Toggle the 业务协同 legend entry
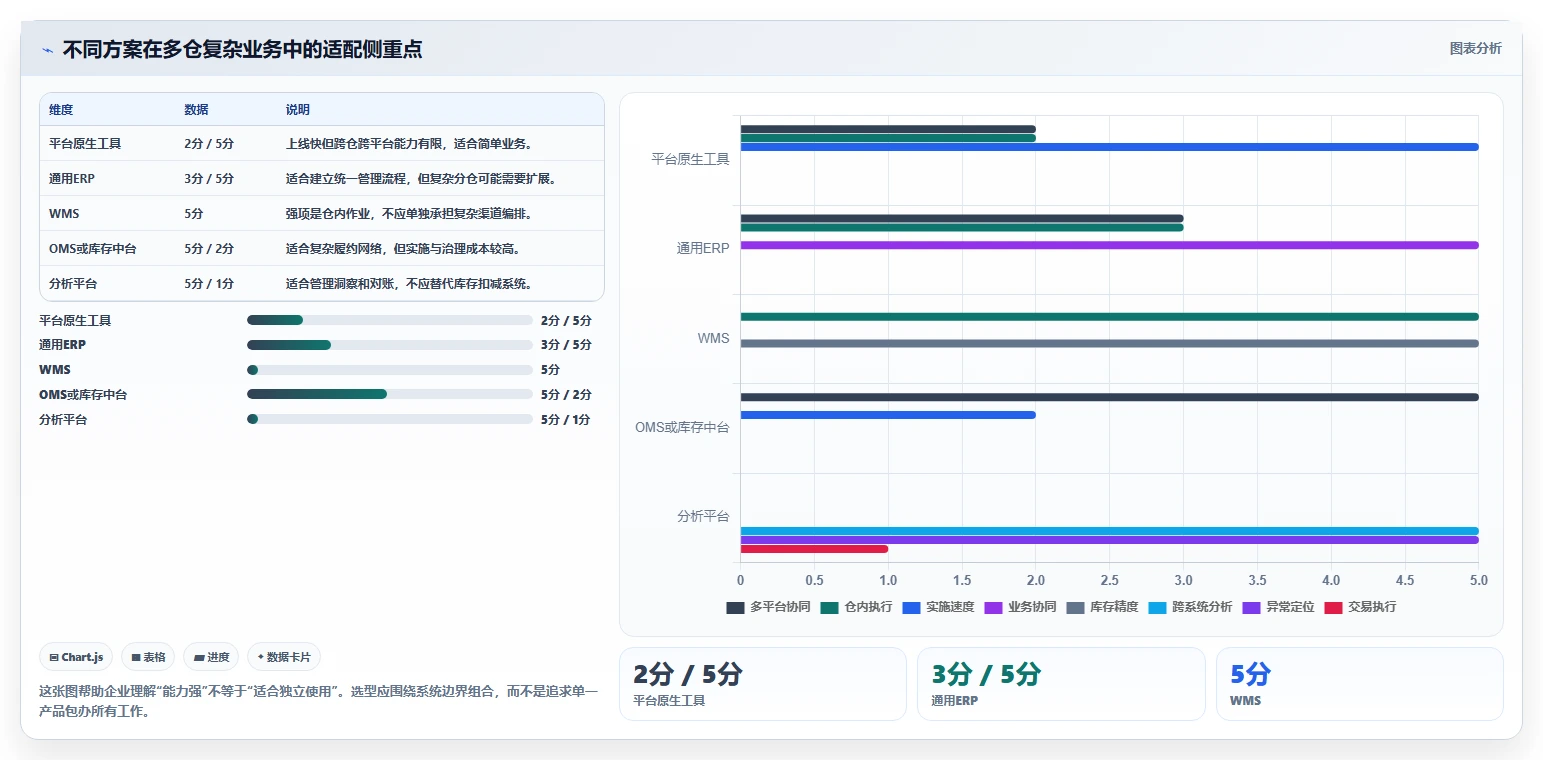Viewport: 1543px width, 760px height. (x=1020, y=607)
